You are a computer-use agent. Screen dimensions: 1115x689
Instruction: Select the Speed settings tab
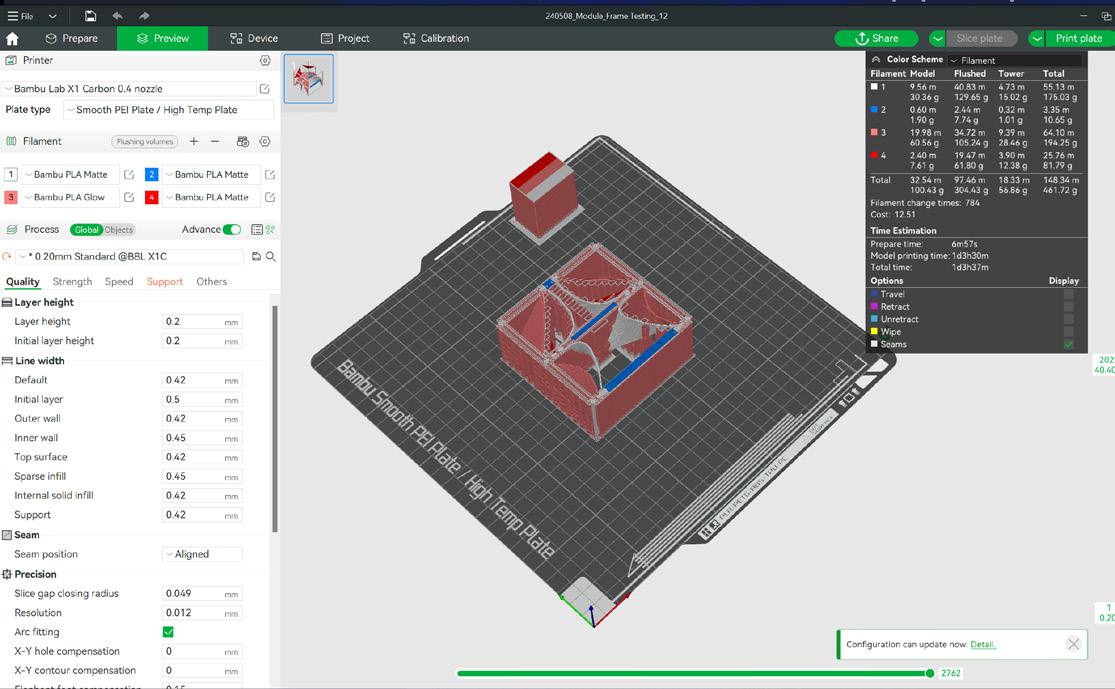(x=119, y=282)
